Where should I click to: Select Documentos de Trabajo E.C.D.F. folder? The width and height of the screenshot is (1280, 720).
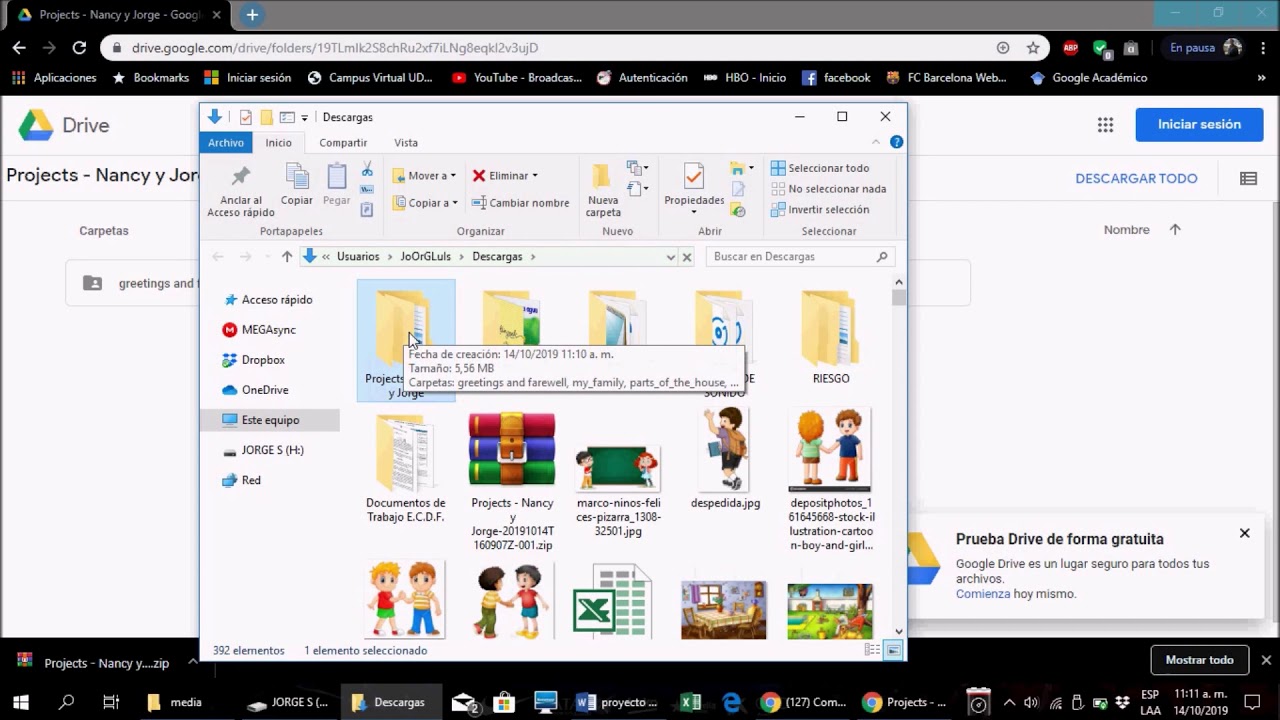[x=405, y=468]
